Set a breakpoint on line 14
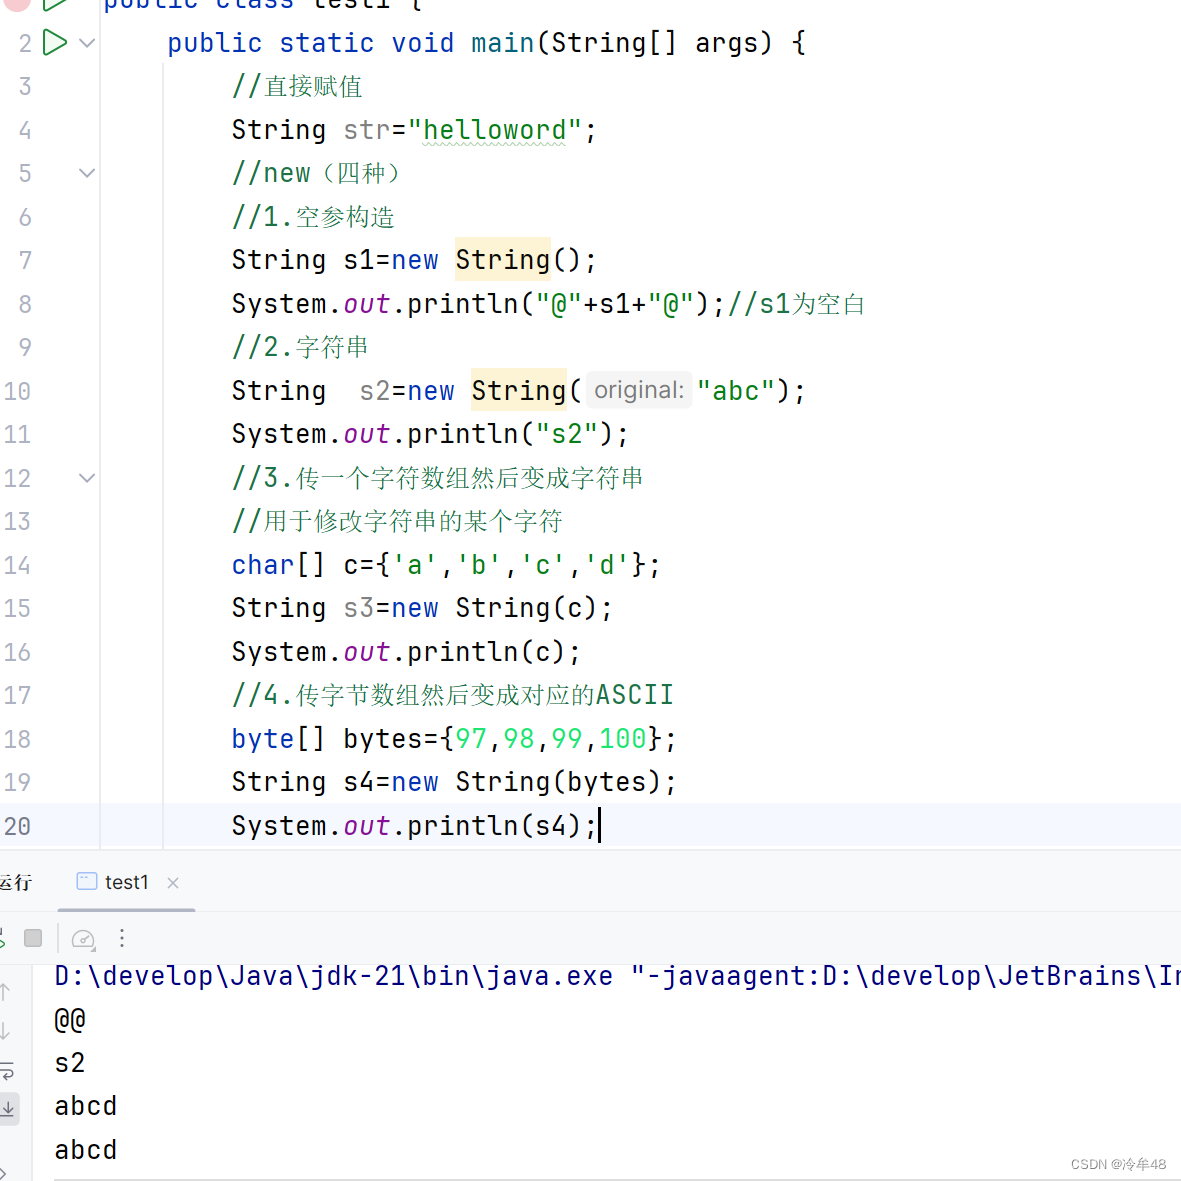The width and height of the screenshot is (1181, 1181). (17, 565)
